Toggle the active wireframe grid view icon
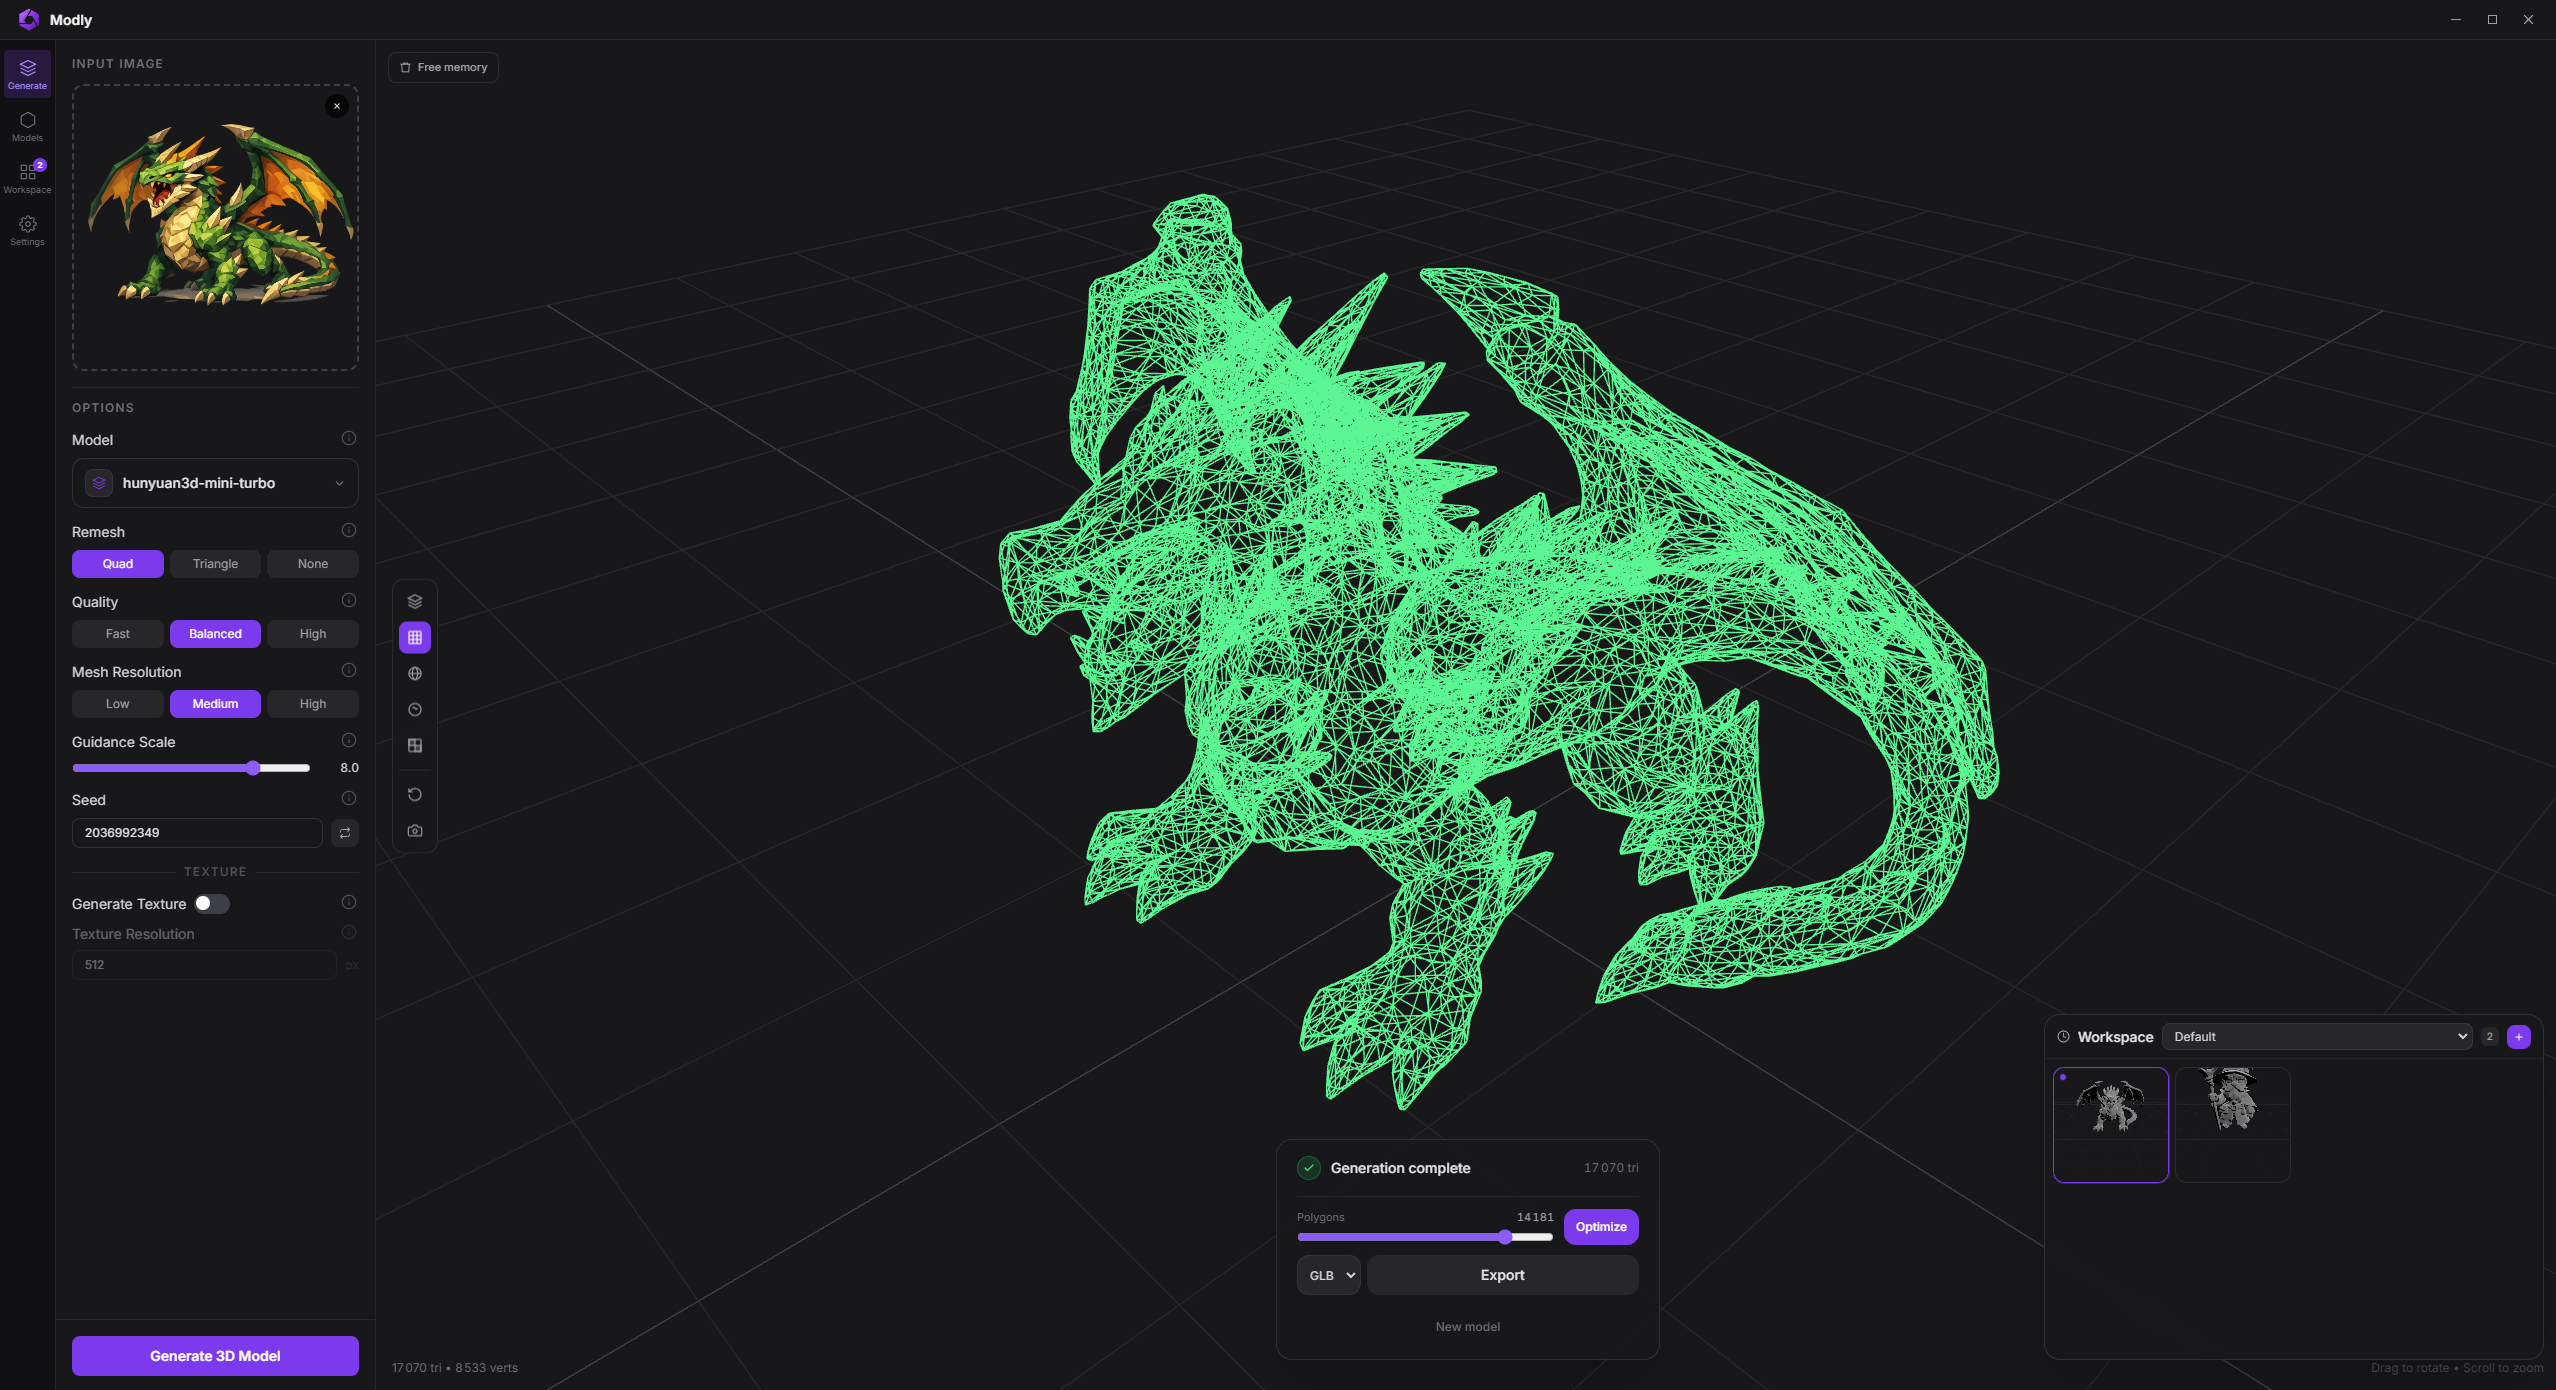The width and height of the screenshot is (2556, 1390). pyautogui.click(x=415, y=637)
